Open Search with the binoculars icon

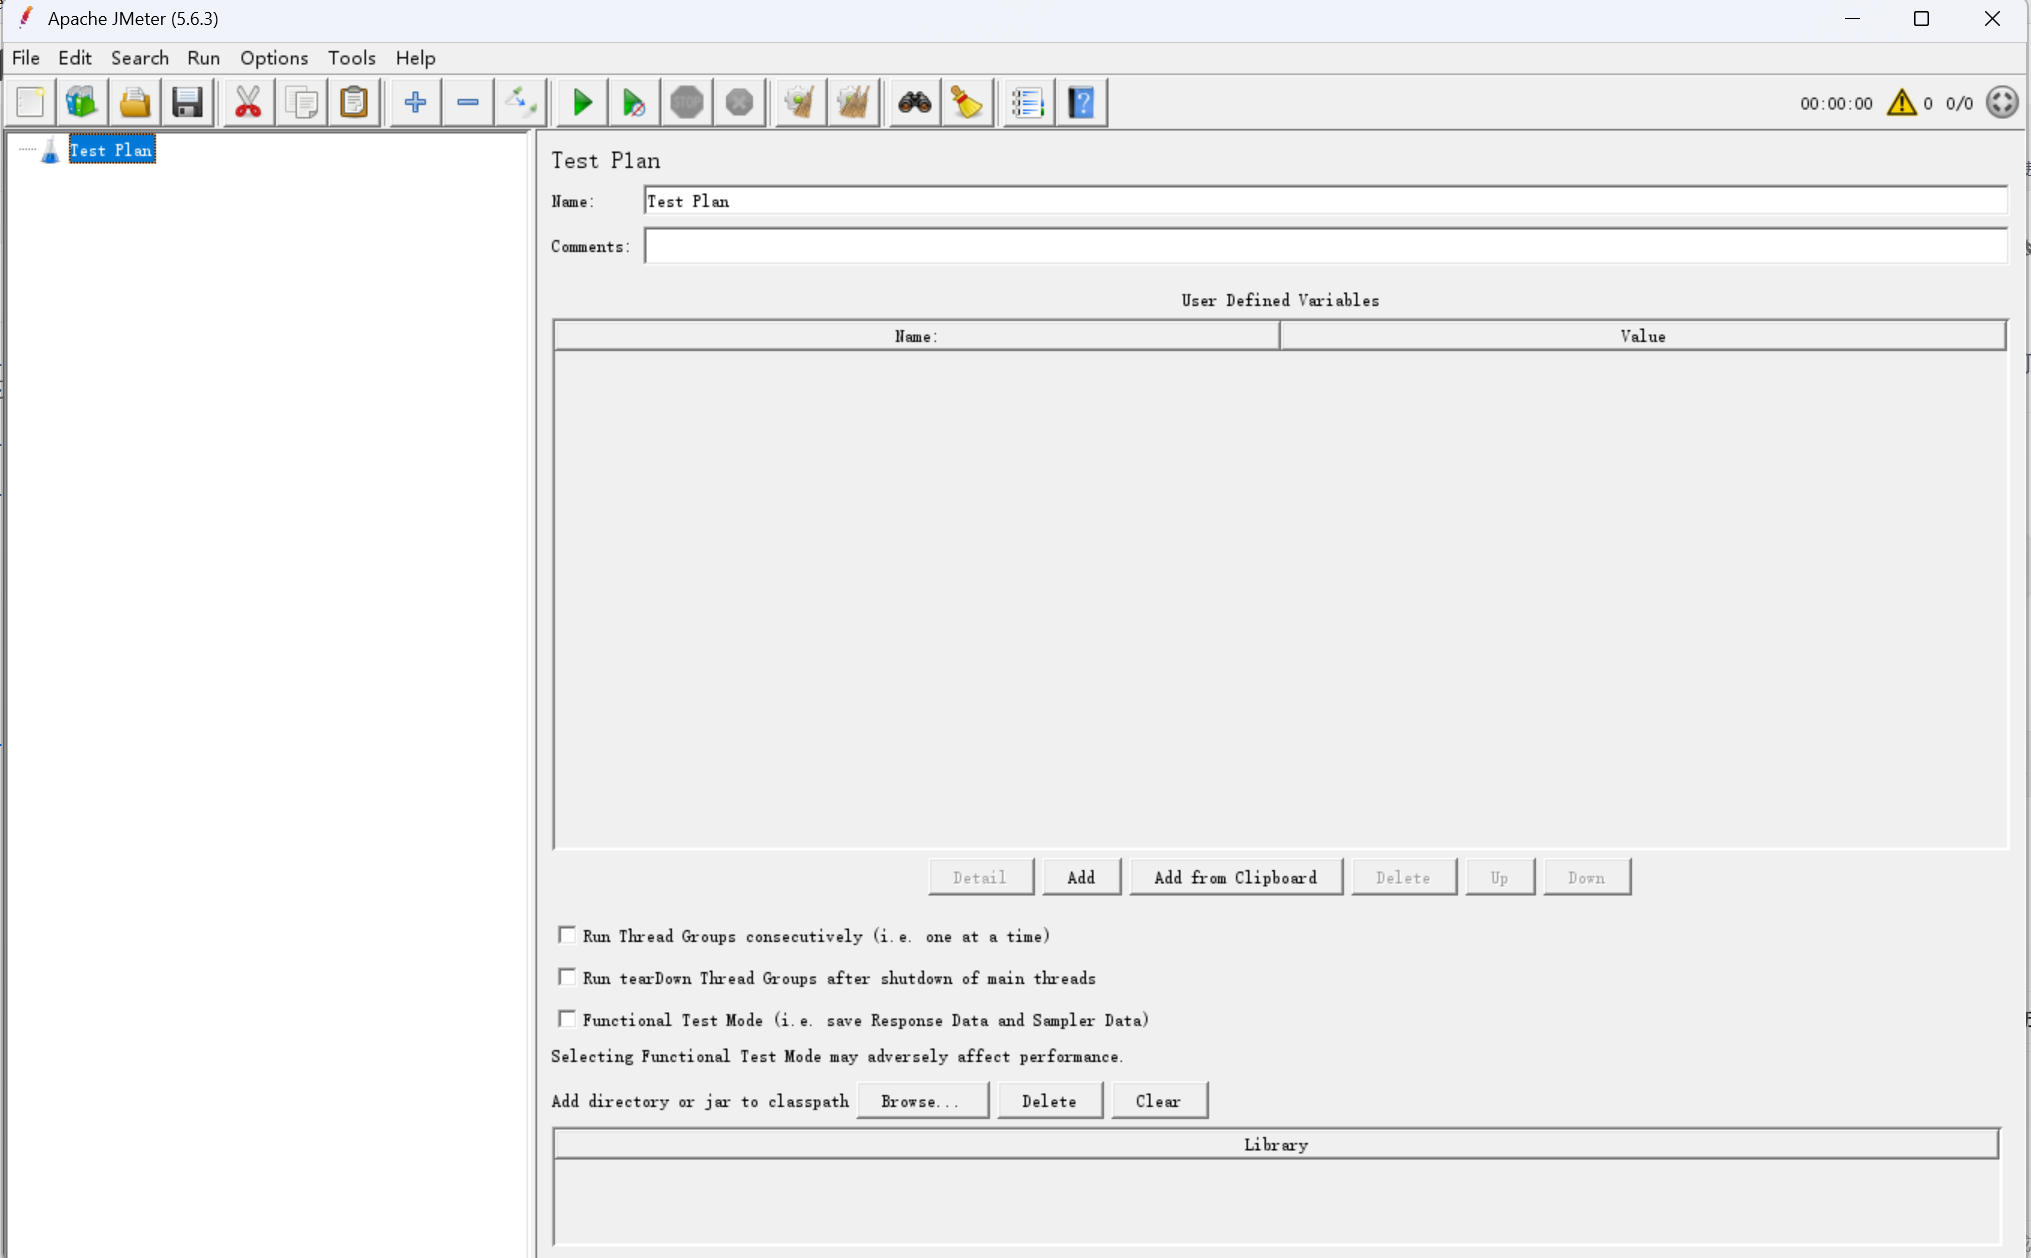tap(914, 102)
